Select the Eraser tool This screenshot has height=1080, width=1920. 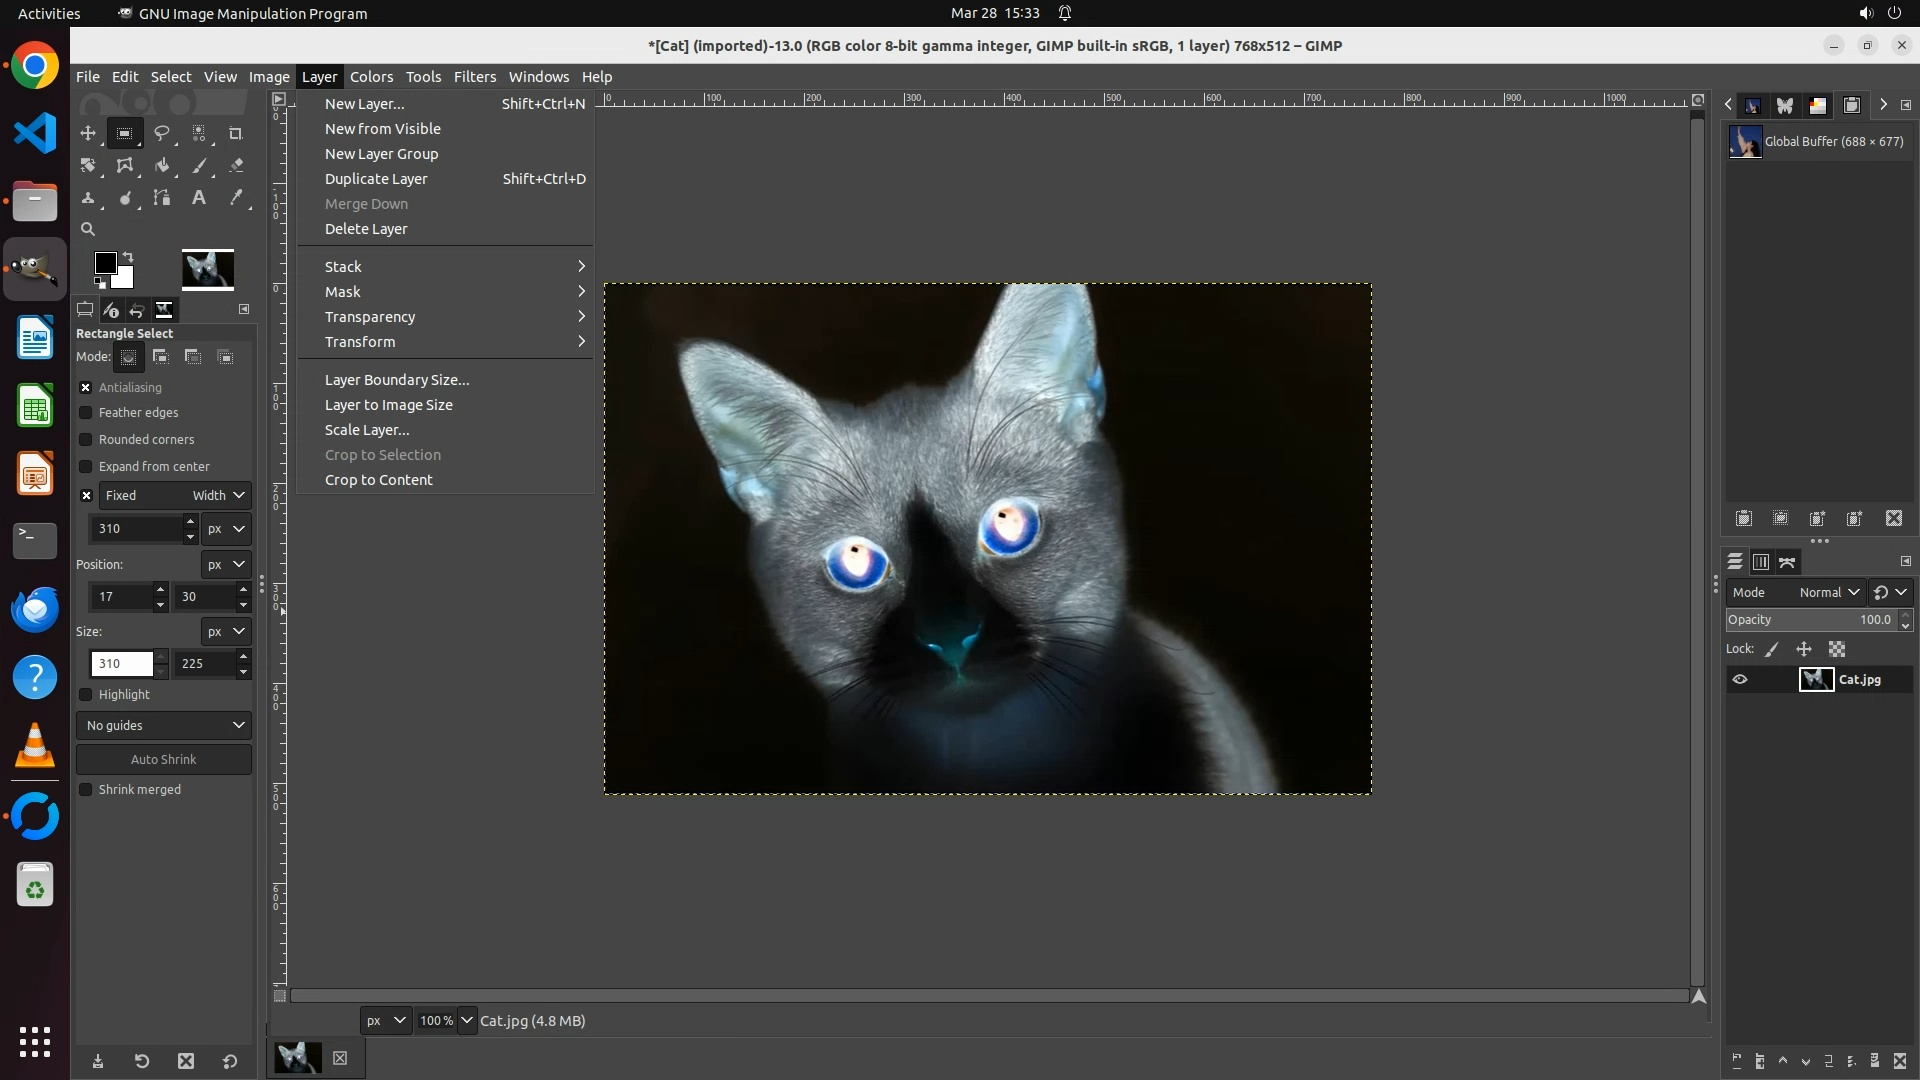[236, 166]
